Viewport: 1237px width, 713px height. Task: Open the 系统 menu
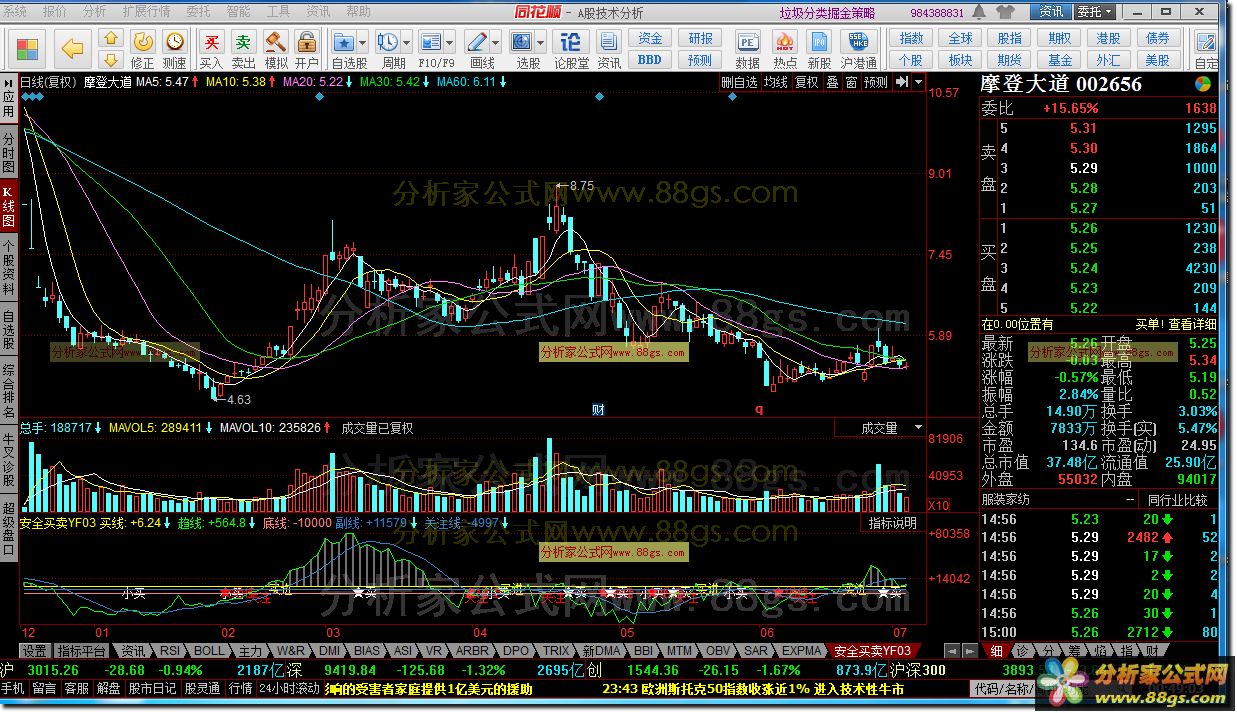point(15,12)
